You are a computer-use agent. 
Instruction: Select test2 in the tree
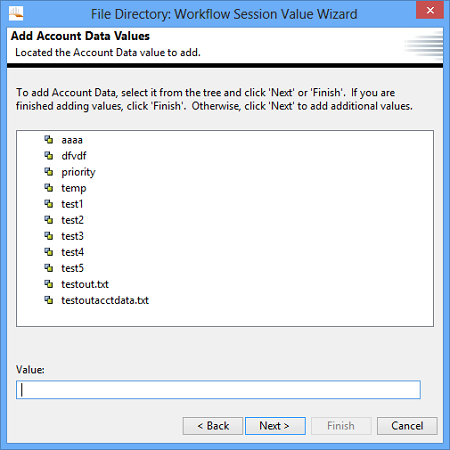click(x=72, y=220)
